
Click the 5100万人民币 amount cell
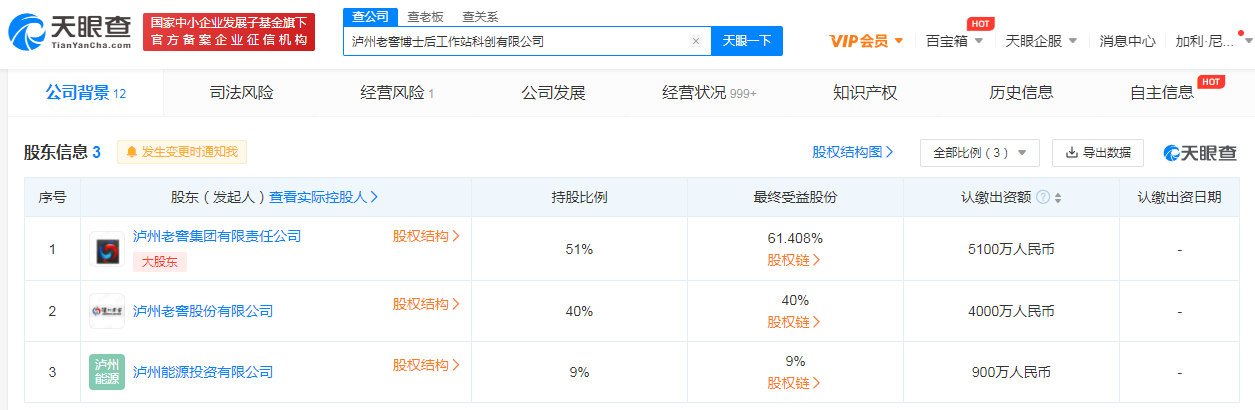1011,249
